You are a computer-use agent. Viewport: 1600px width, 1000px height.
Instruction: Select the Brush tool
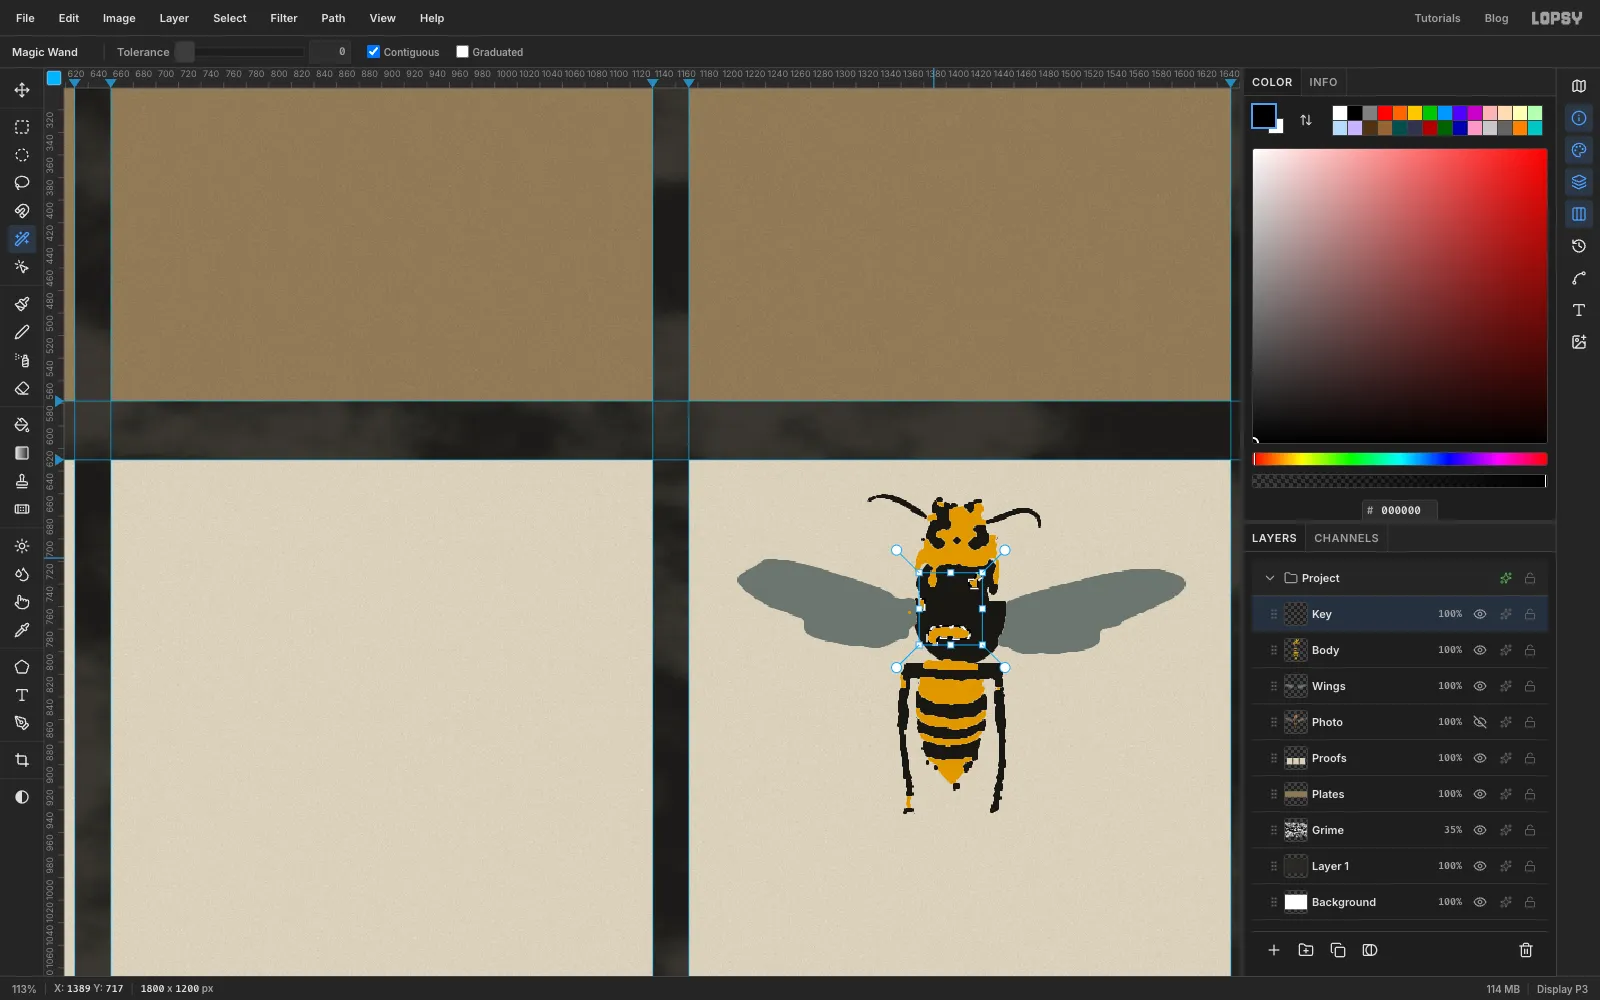pos(22,304)
